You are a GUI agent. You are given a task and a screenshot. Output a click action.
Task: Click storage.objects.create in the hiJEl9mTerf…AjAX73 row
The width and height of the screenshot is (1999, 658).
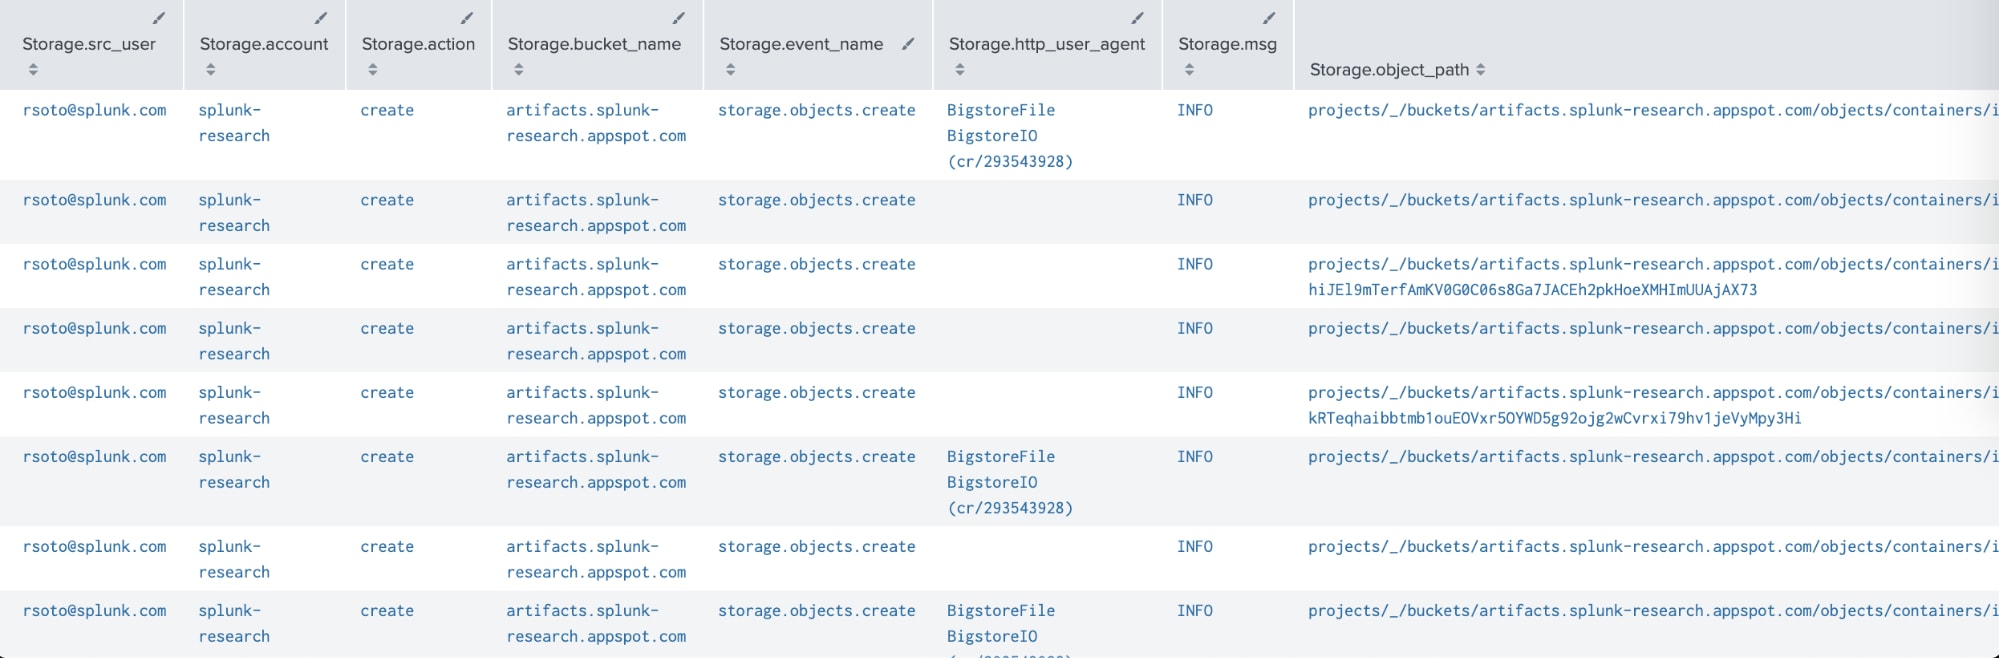pos(817,264)
